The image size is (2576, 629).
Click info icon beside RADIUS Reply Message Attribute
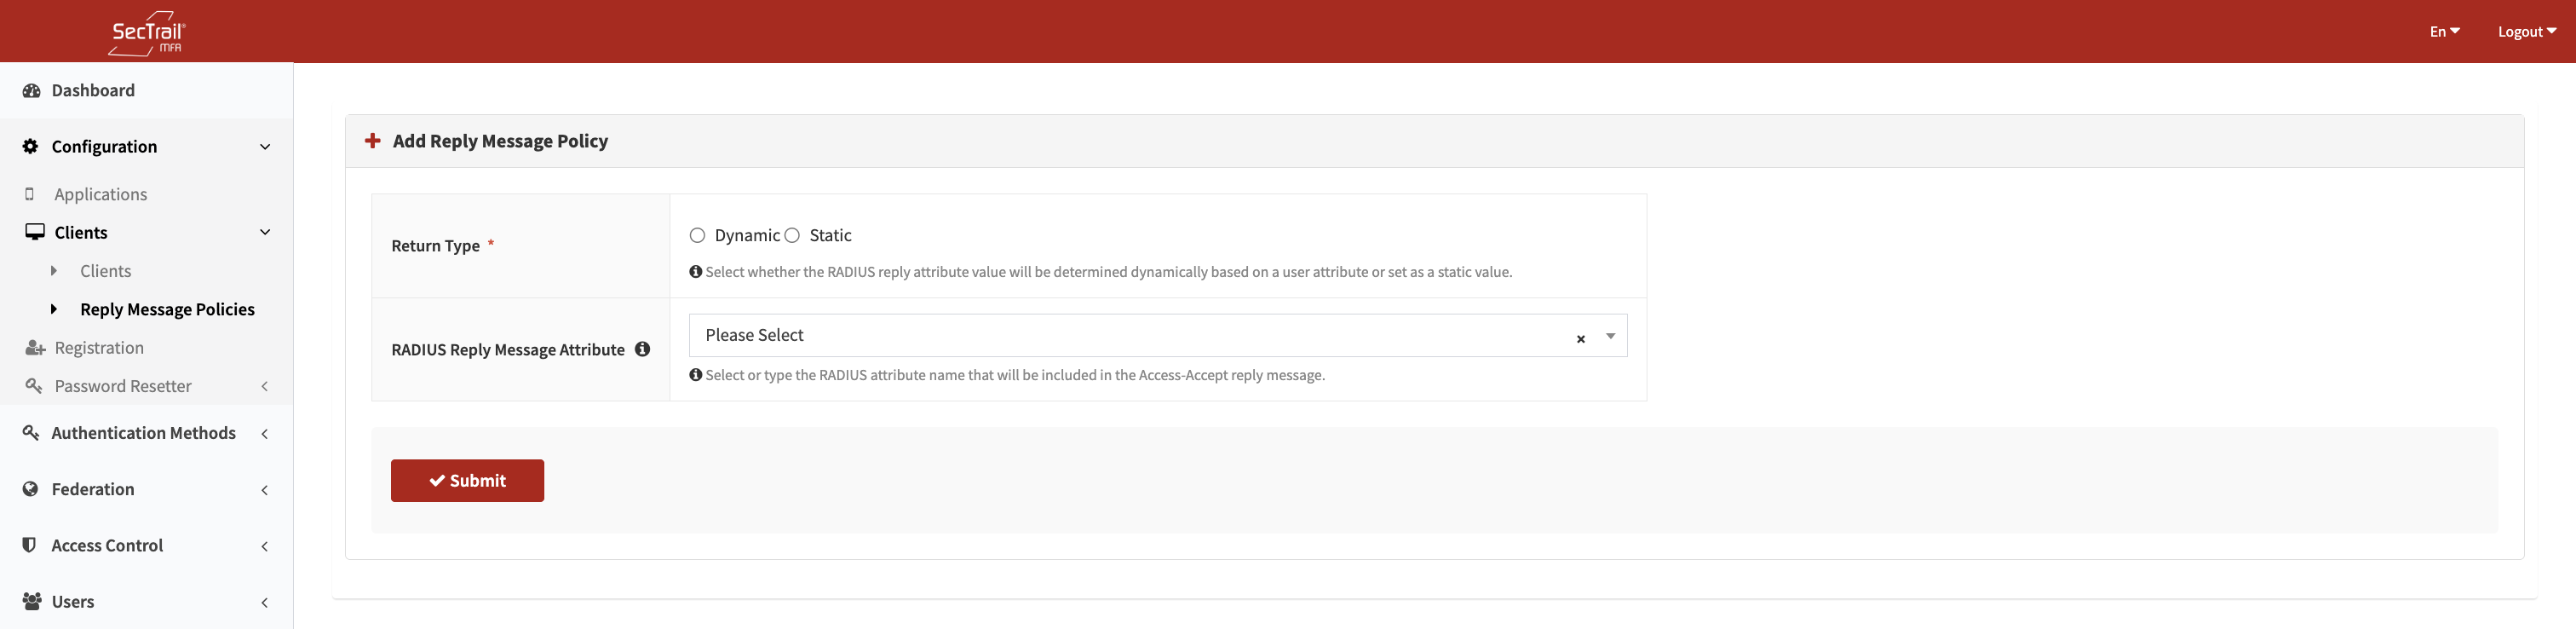(643, 349)
